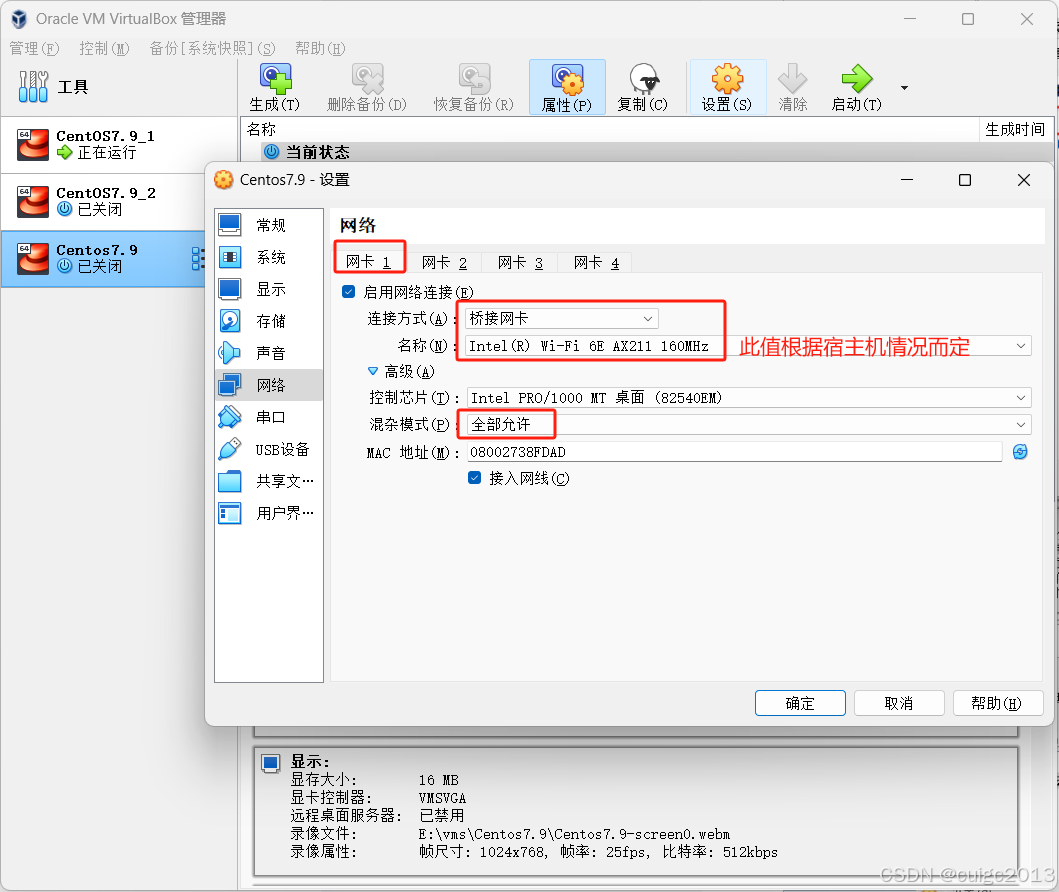Select the 网络 settings category

coord(269,385)
